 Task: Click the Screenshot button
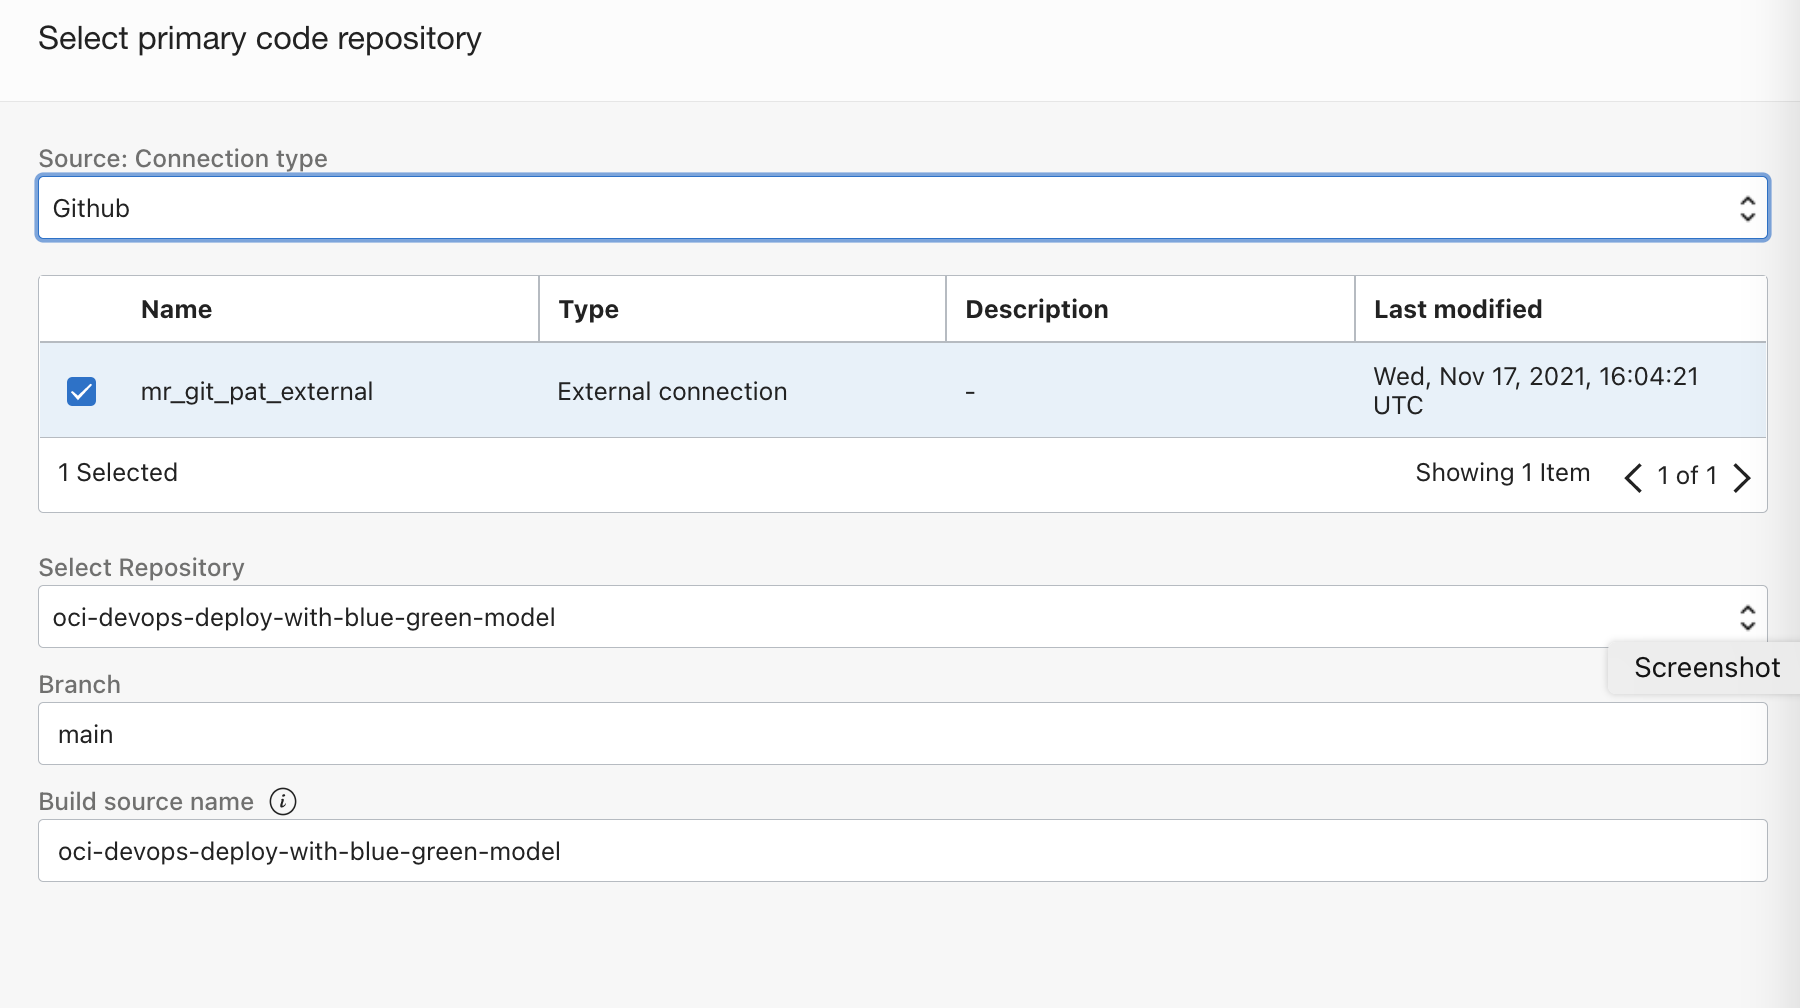click(1706, 668)
